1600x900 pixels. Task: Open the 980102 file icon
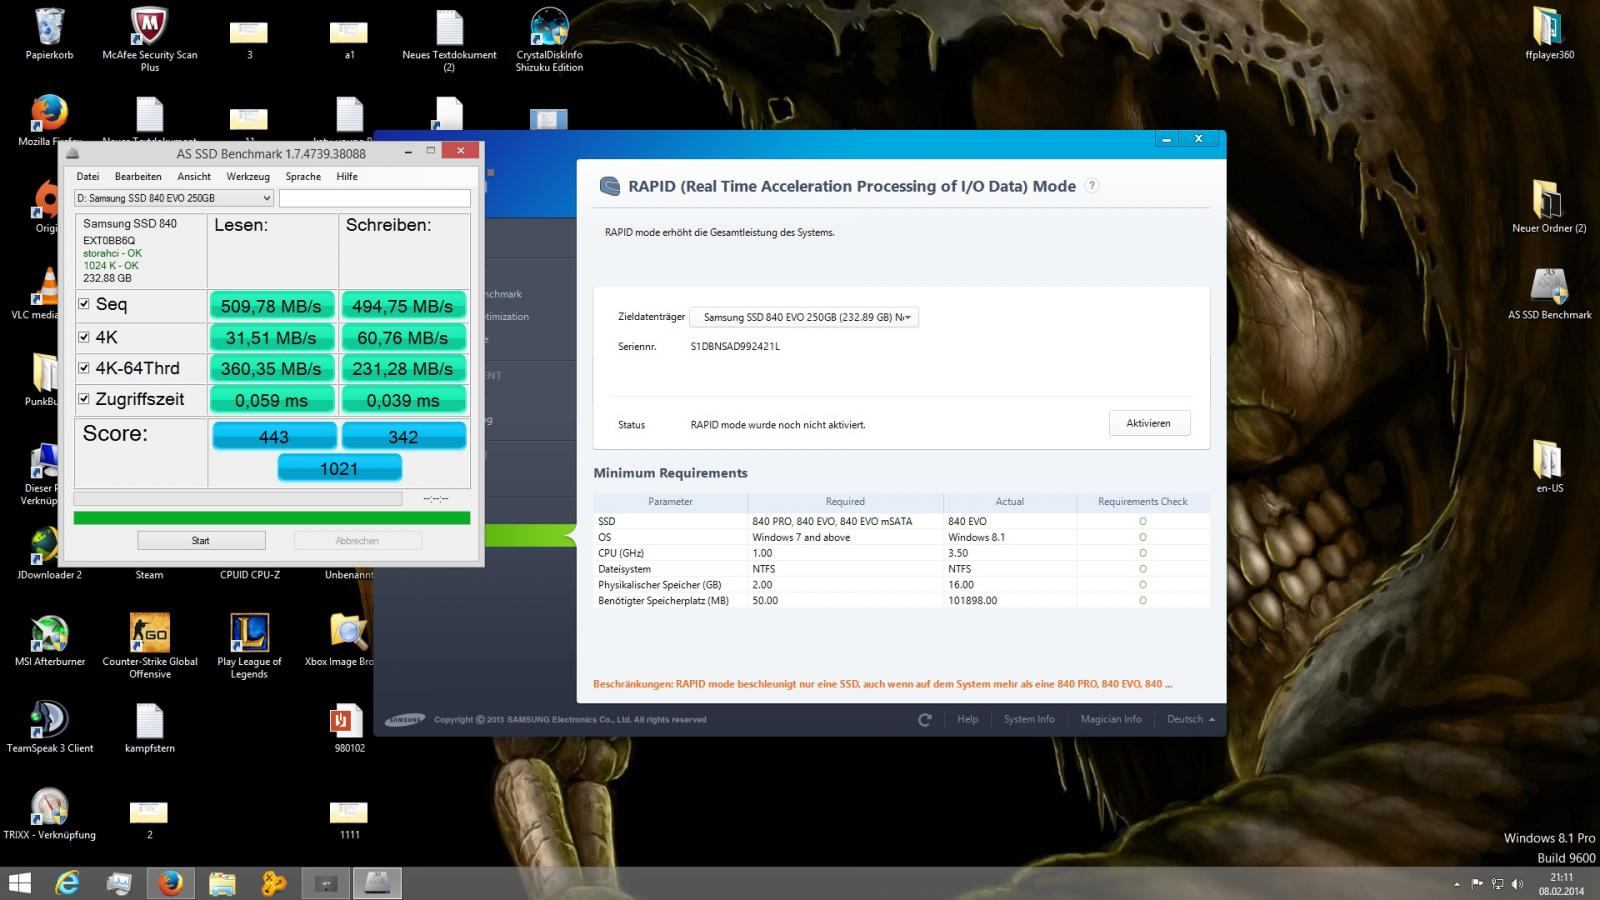click(x=349, y=727)
